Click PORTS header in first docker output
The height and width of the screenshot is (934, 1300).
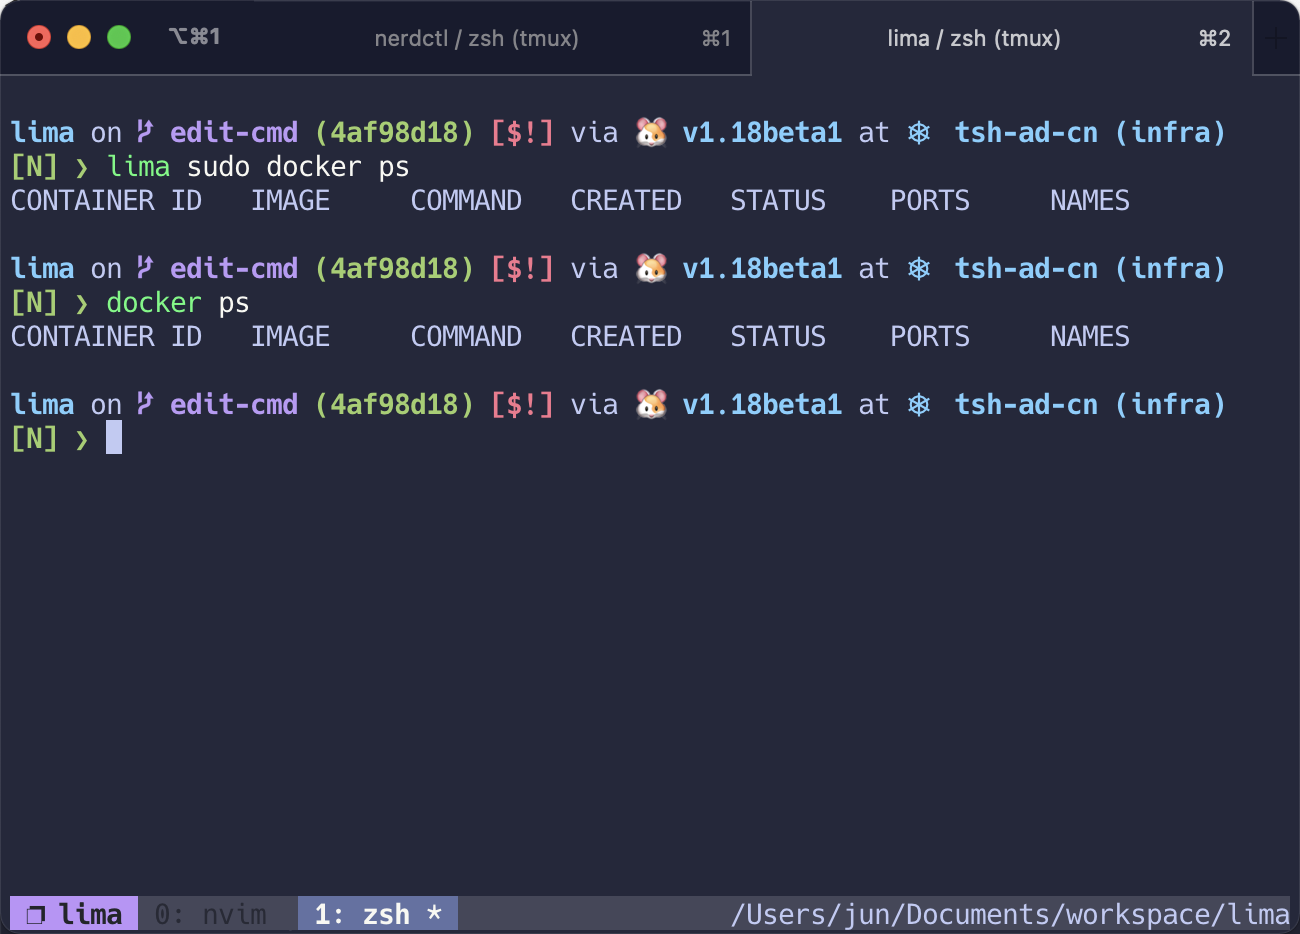(x=930, y=200)
